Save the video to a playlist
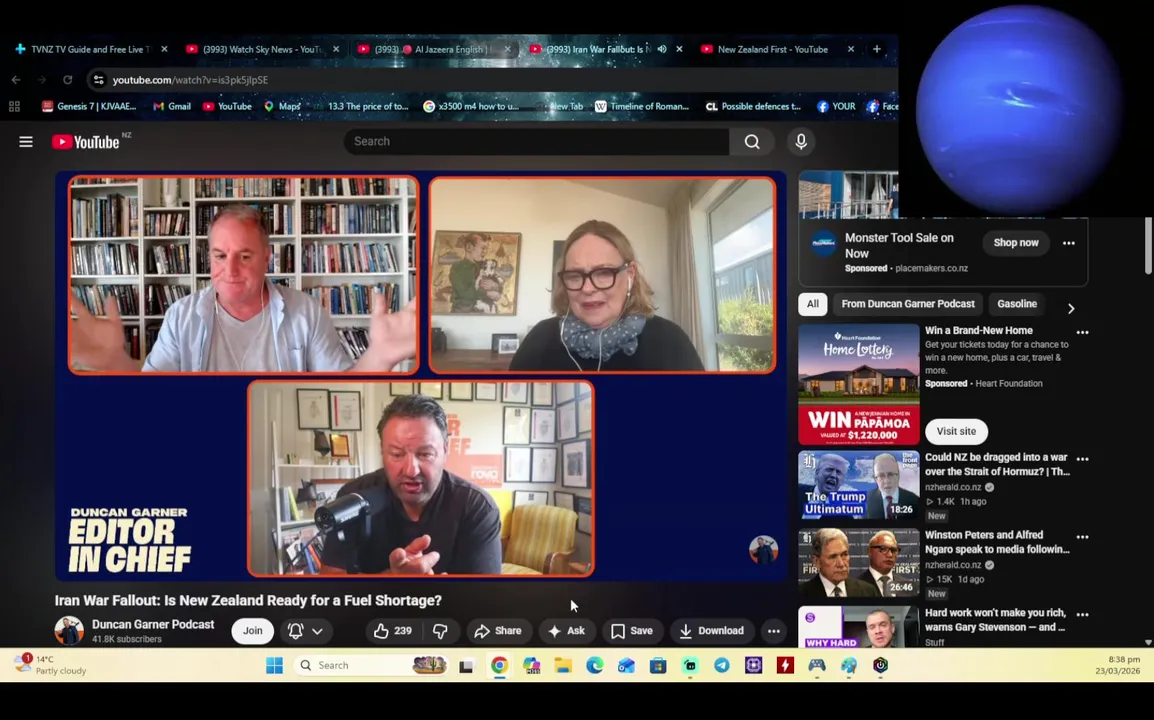The image size is (1154, 720). (632, 631)
